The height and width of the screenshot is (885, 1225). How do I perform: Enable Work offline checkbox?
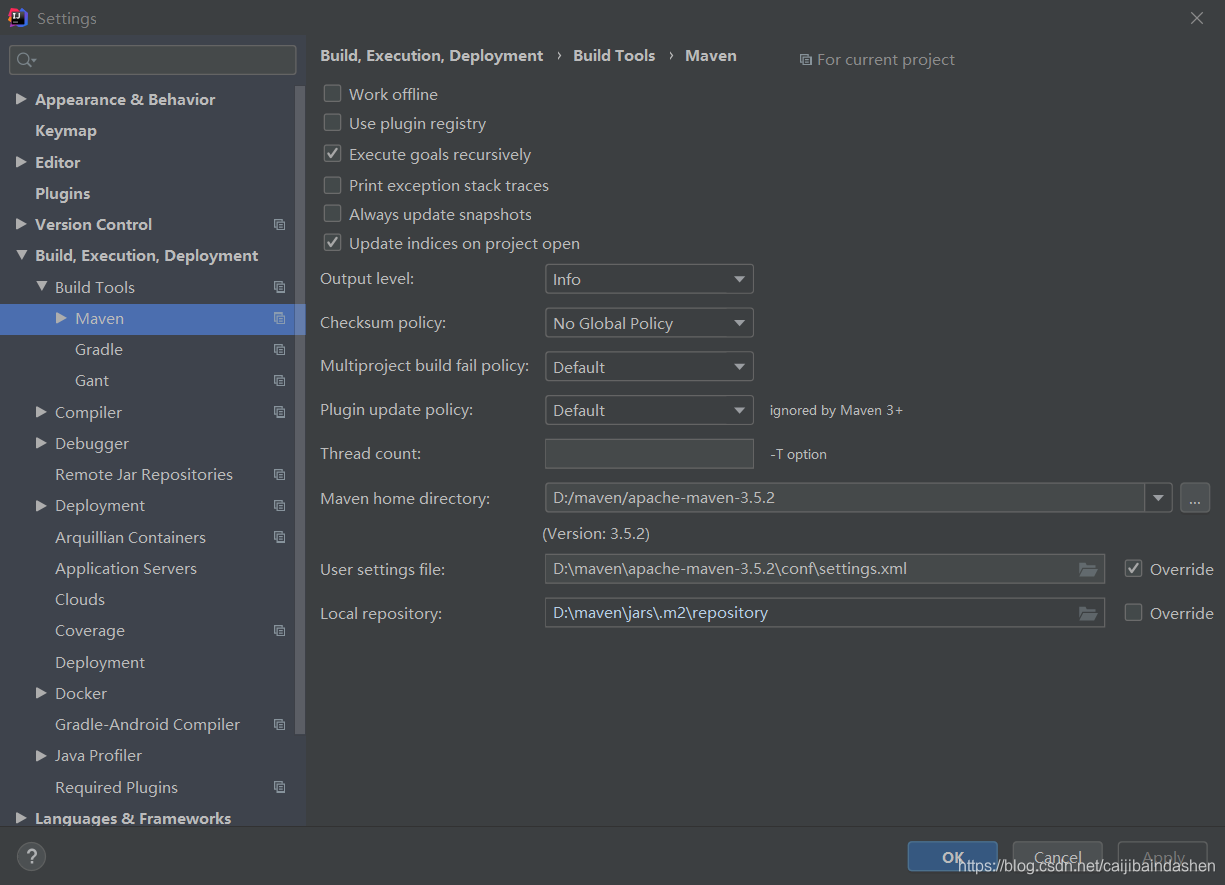pyautogui.click(x=332, y=94)
